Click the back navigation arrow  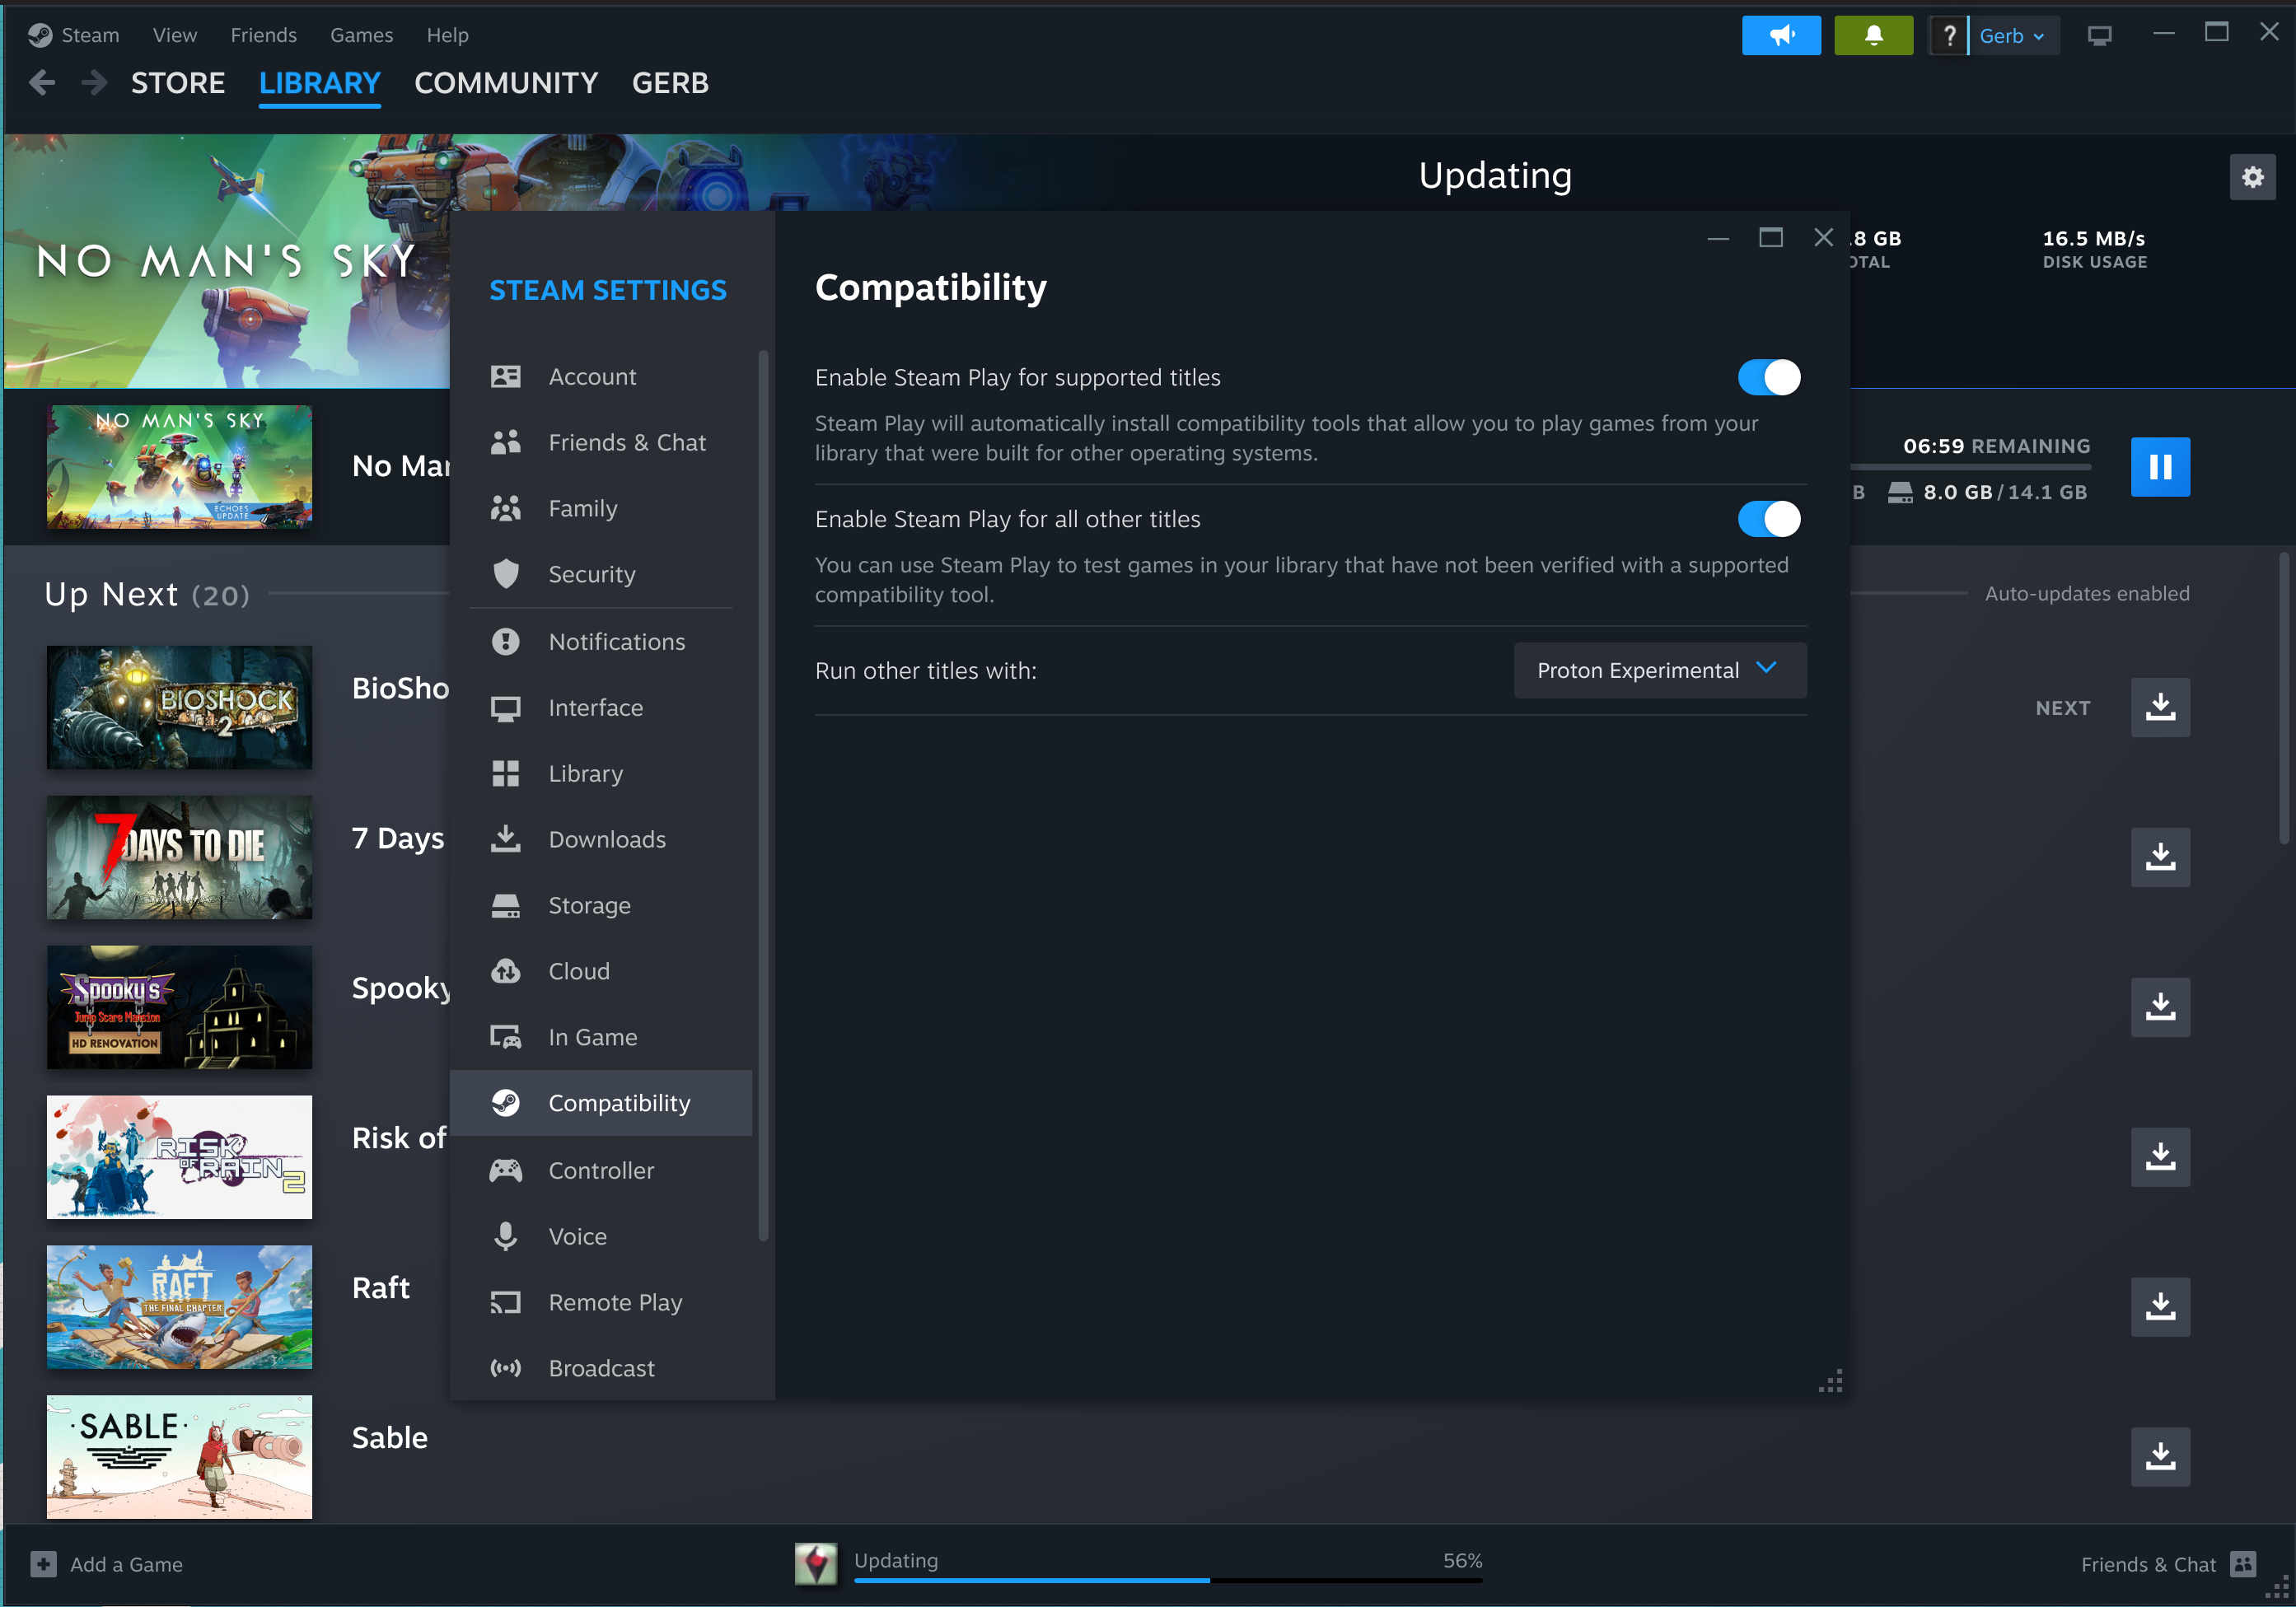42,83
